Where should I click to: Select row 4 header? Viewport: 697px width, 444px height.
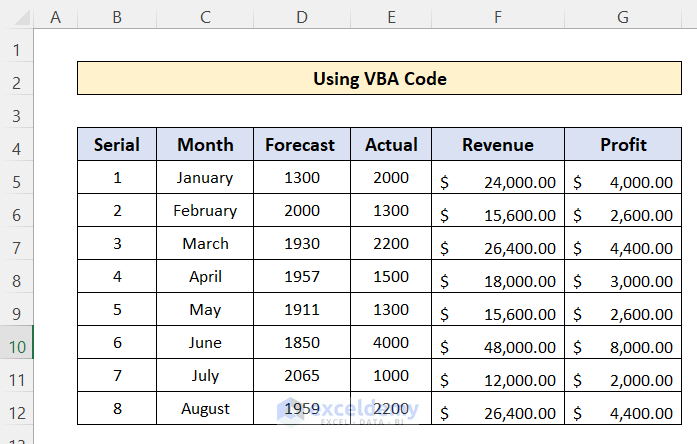pyautogui.click(x=16, y=145)
